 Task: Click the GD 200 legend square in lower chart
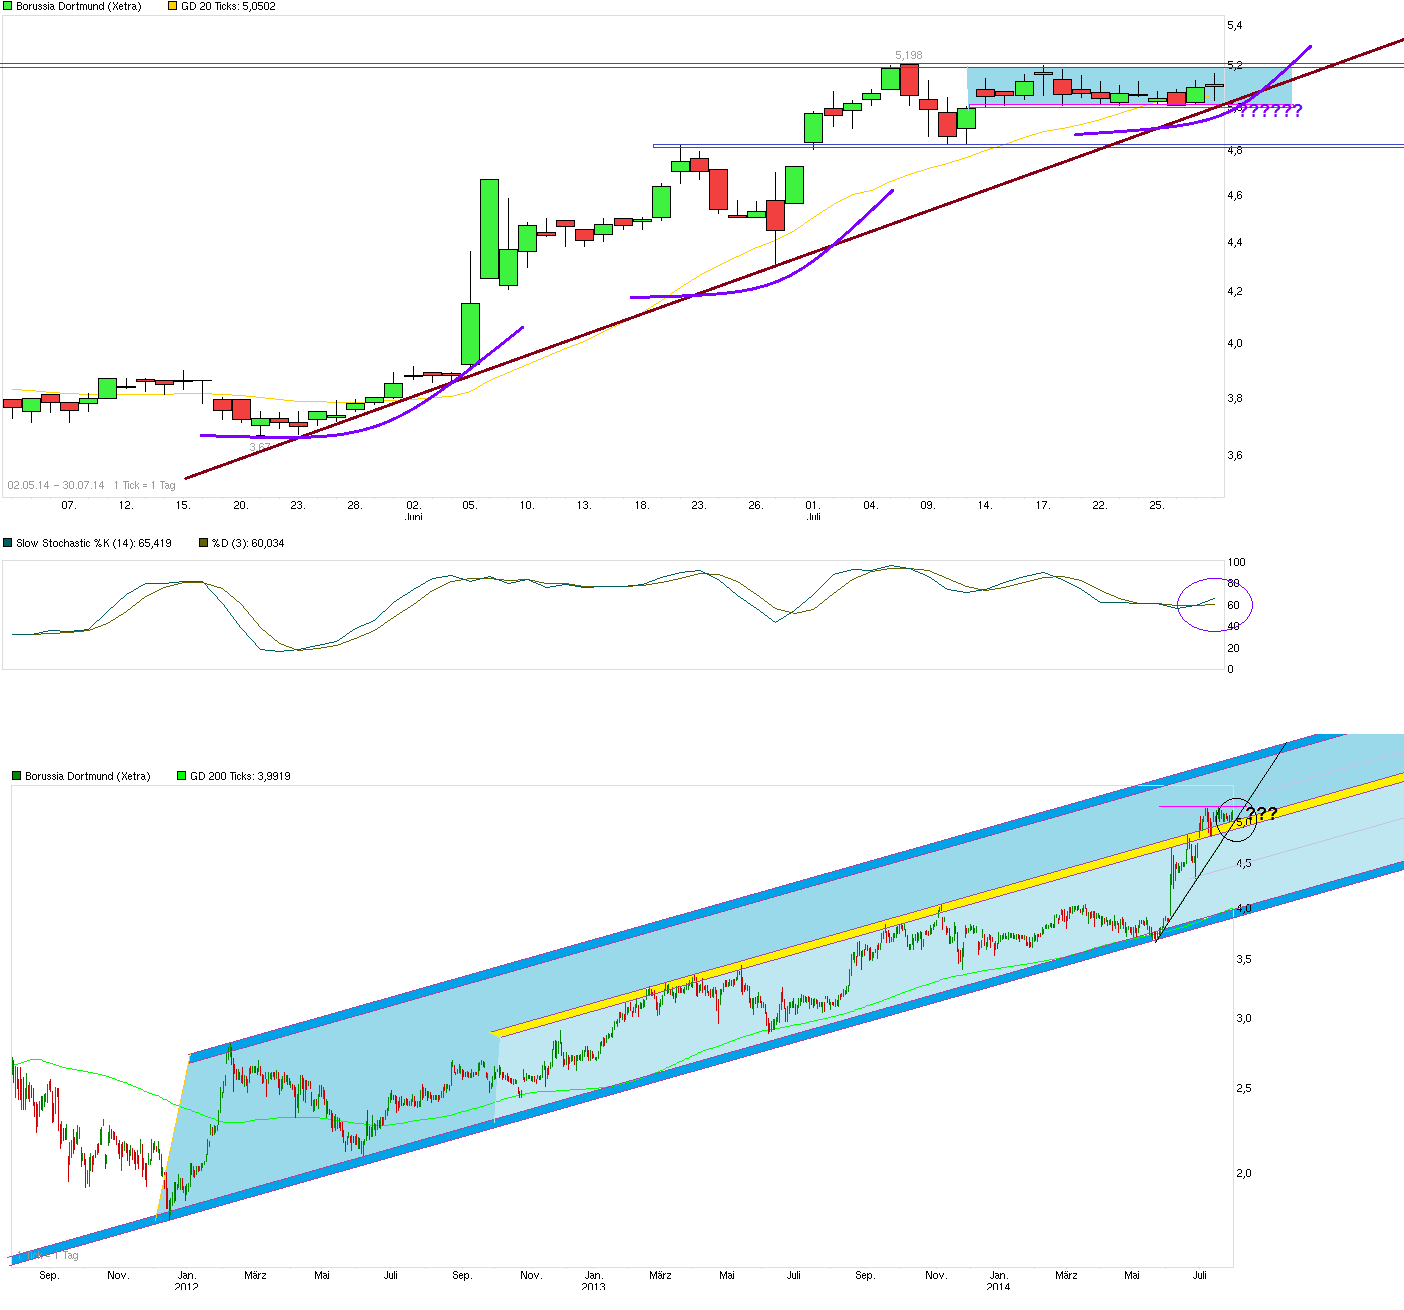[182, 776]
